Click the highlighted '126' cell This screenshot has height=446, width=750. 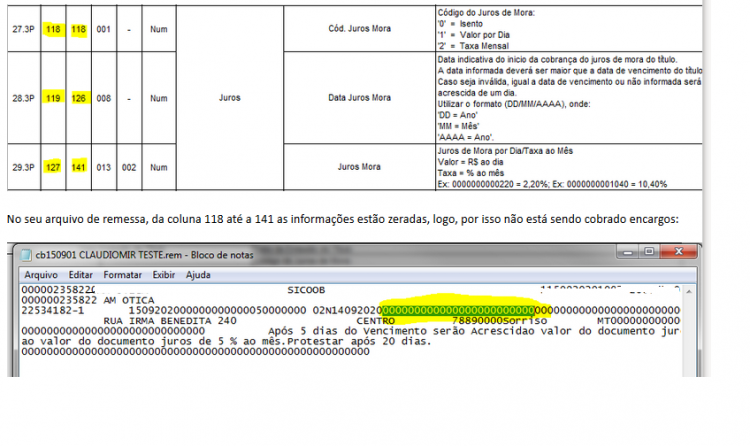(78, 98)
